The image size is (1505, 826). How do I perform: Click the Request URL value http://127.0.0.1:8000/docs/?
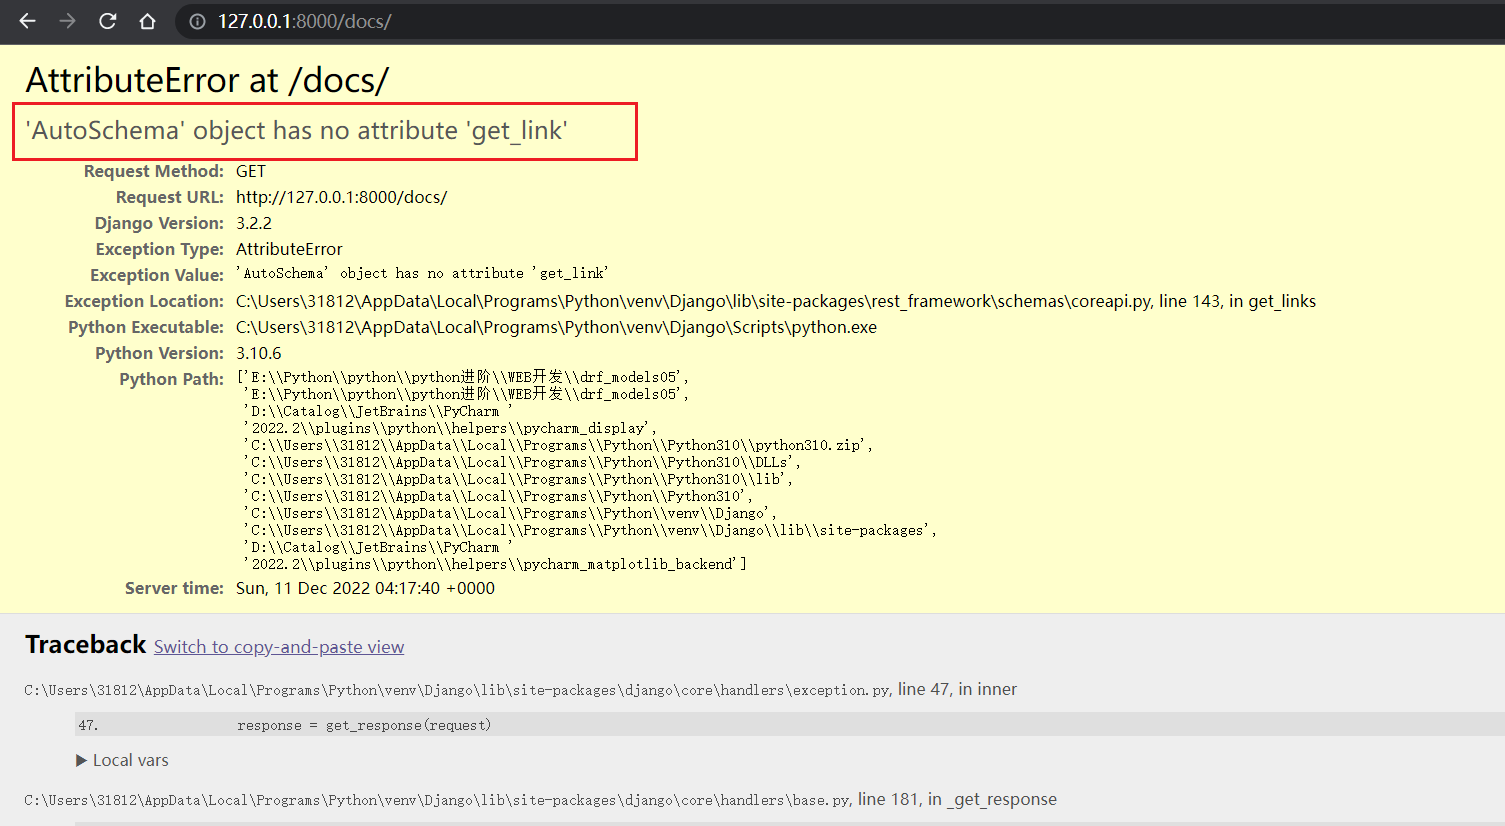(x=342, y=197)
